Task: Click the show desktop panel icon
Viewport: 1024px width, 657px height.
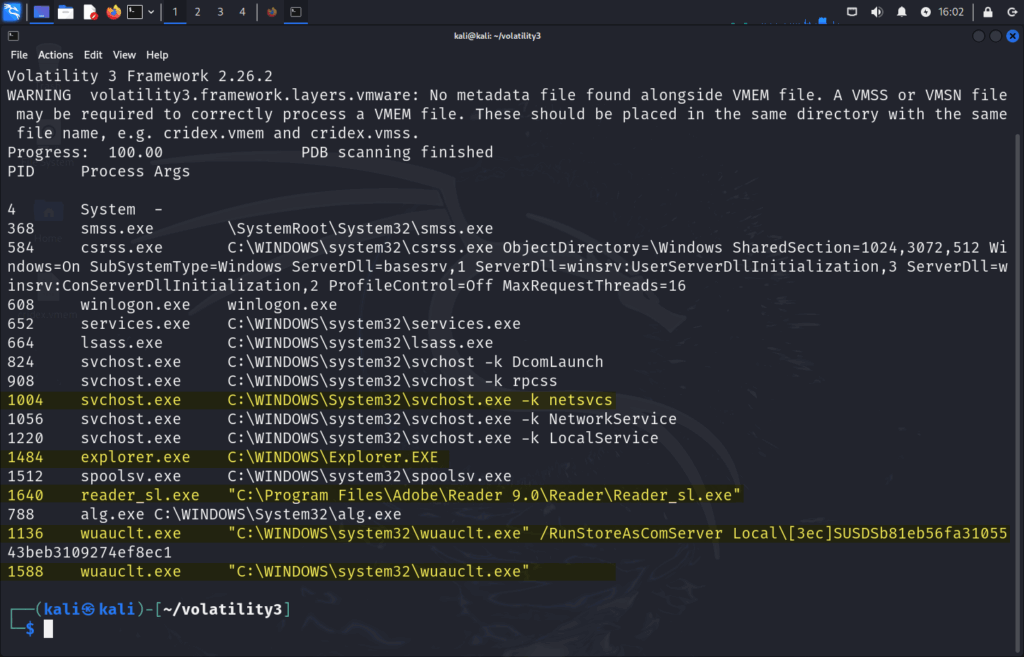Action: pos(41,12)
